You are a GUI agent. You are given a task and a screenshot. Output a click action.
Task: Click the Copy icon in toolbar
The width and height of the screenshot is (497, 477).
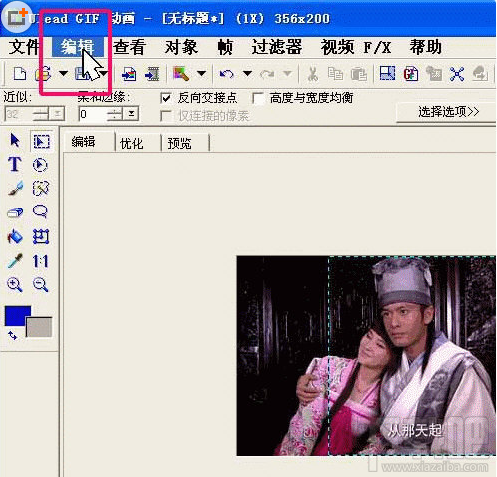click(x=335, y=74)
